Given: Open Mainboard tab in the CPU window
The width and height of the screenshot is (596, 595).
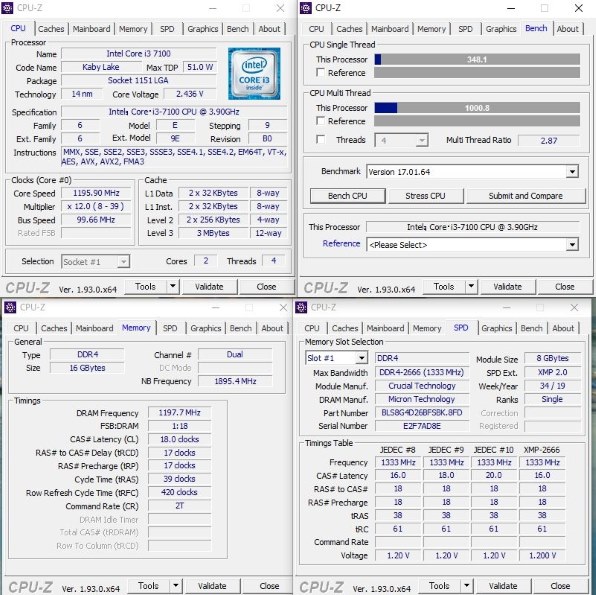Looking at the screenshot, I should click(92, 29).
